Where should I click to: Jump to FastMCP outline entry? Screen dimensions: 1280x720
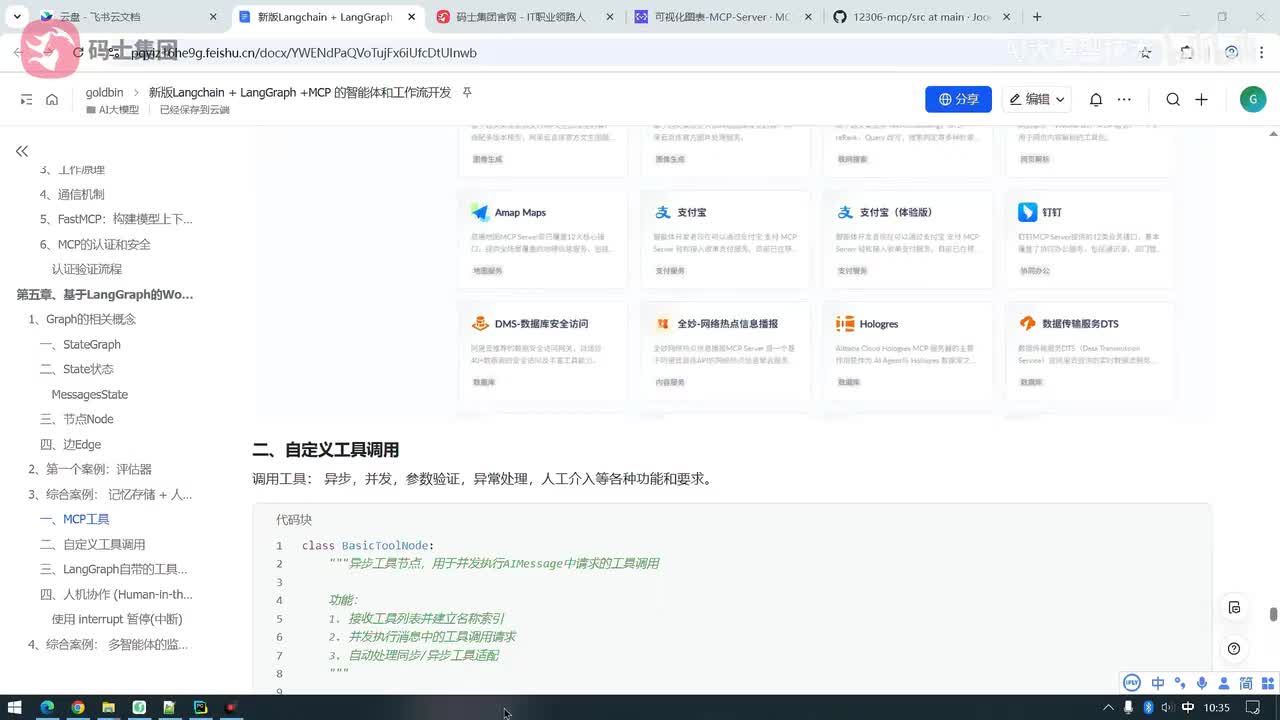click(x=116, y=219)
